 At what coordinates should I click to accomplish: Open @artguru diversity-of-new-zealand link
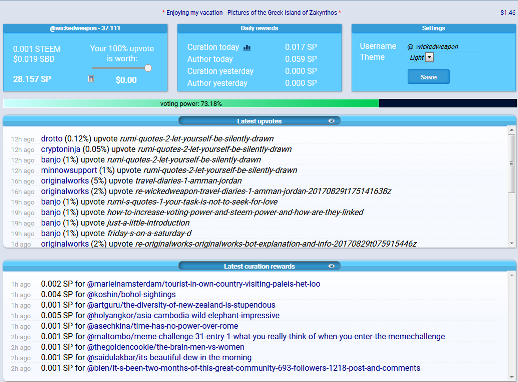pyautogui.click(x=181, y=305)
